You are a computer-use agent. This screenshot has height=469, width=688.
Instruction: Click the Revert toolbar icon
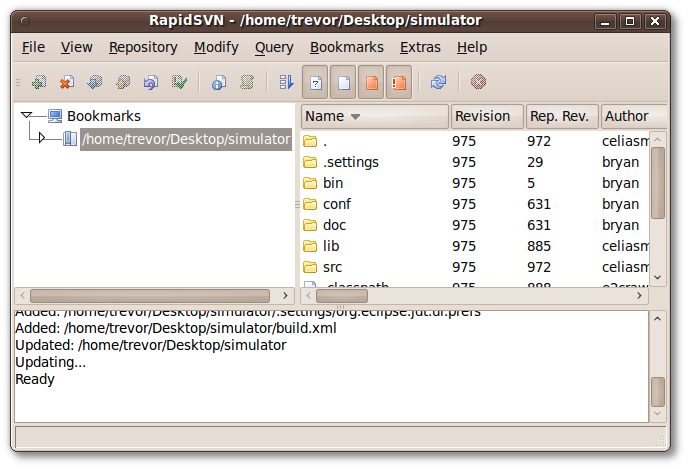[x=151, y=82]
